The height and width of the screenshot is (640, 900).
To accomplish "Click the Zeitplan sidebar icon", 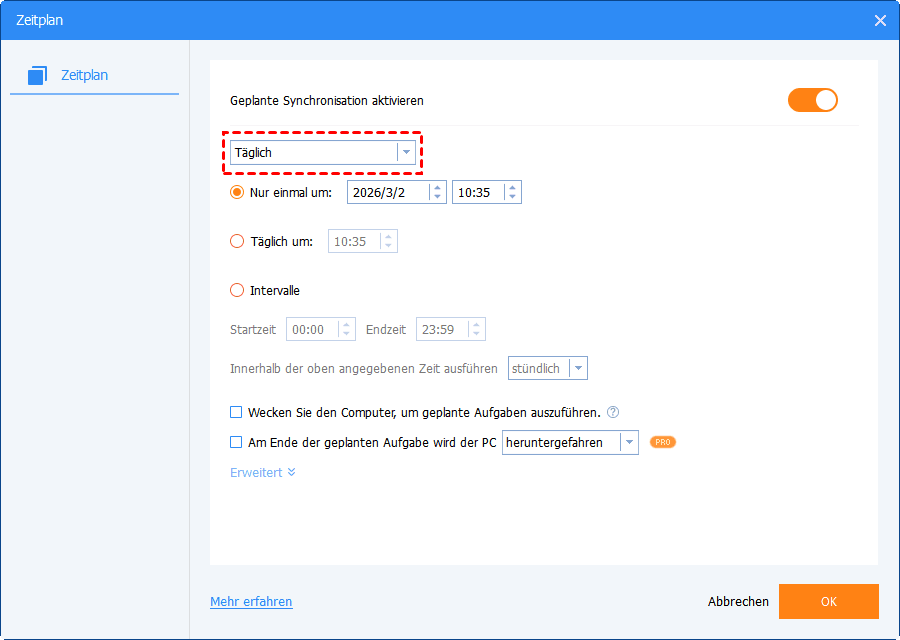I will [x=38, y=75].
